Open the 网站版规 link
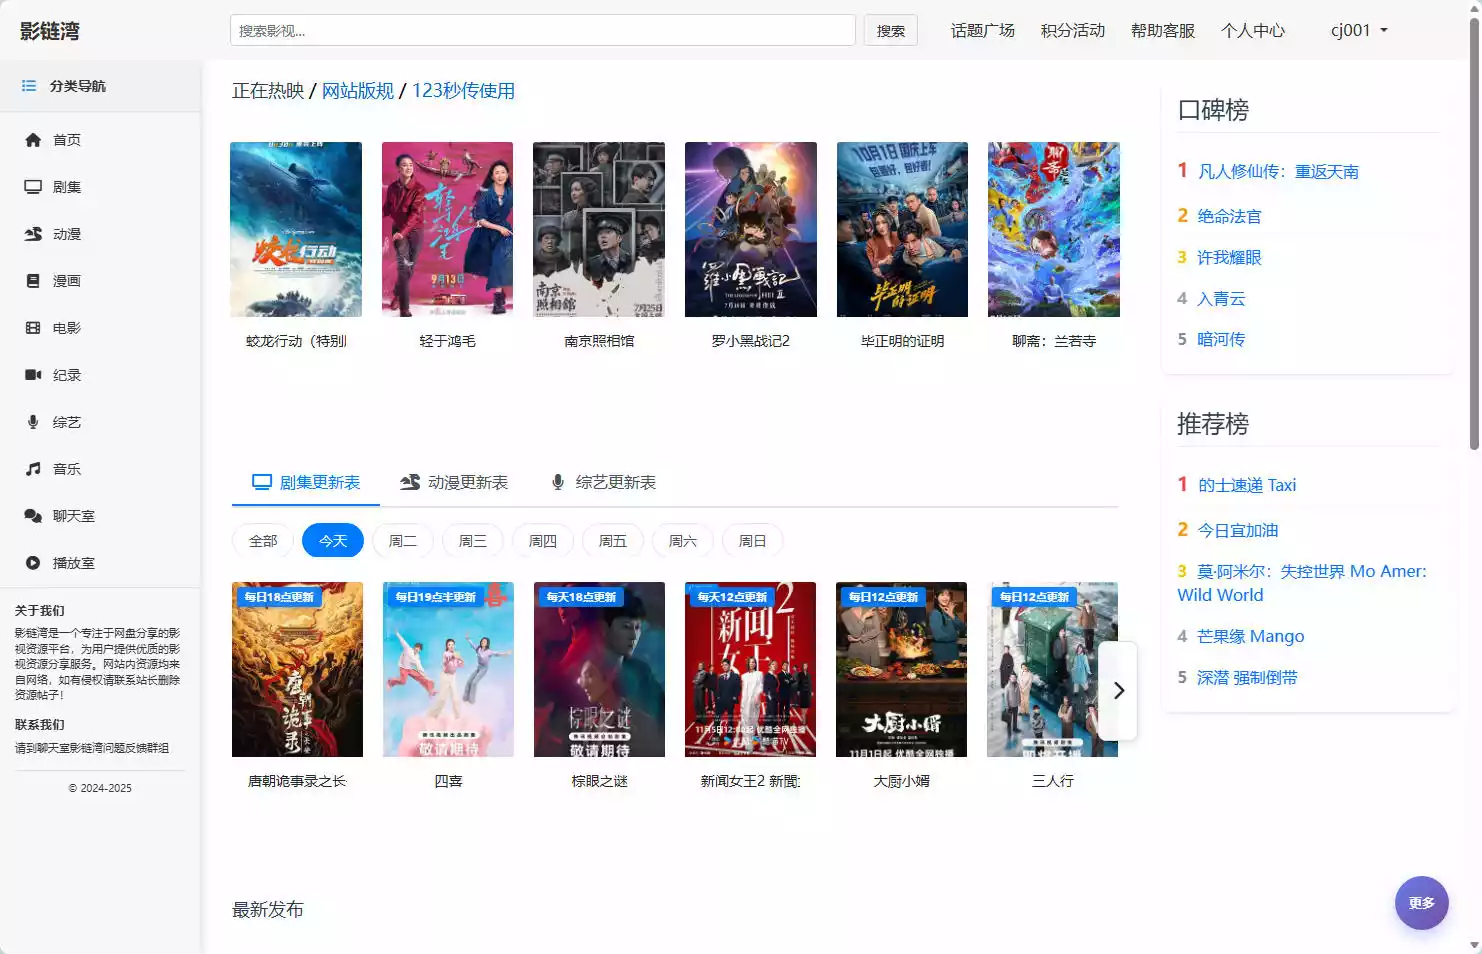Viewport: 1482px width, 954px height. coord(358,91)
